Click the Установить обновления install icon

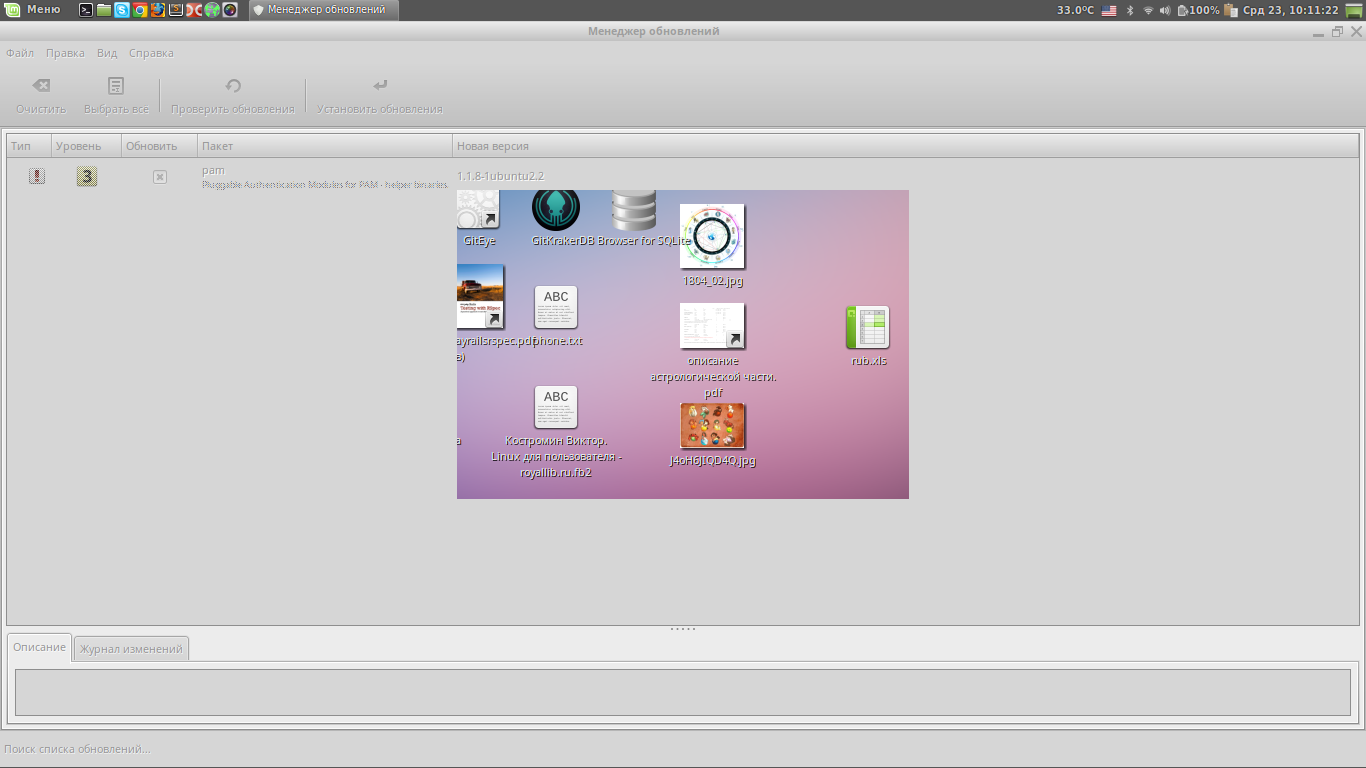click(x=380, y=87)
